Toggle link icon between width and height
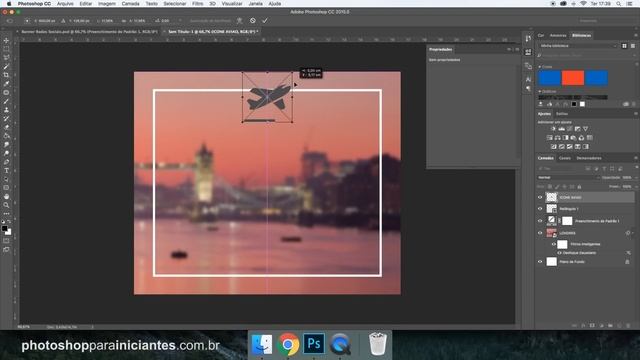 click(124, 20)
